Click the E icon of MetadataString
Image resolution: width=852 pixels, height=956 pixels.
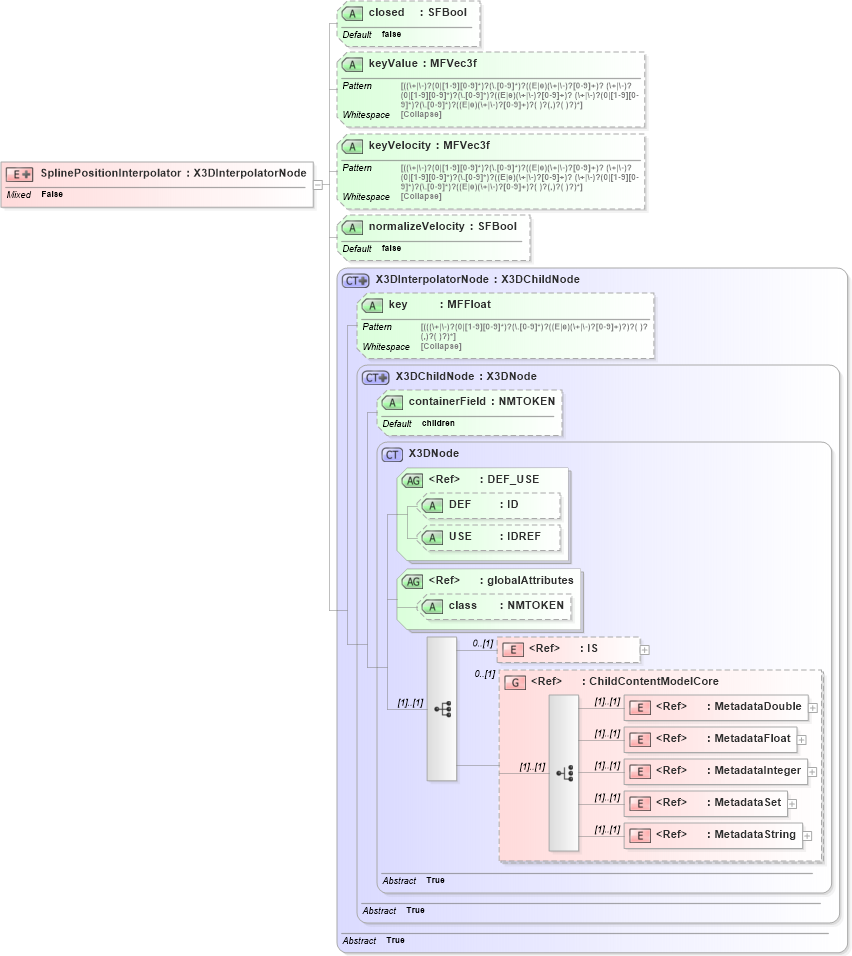(640, 835)
